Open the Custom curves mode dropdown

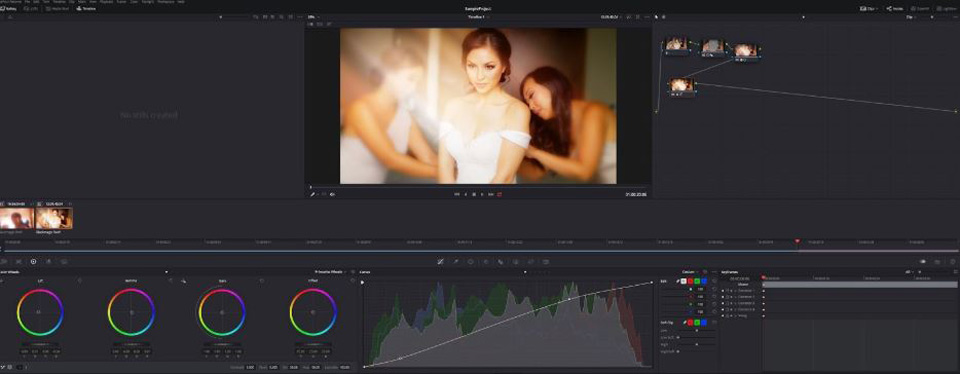(x=691, y=272)
